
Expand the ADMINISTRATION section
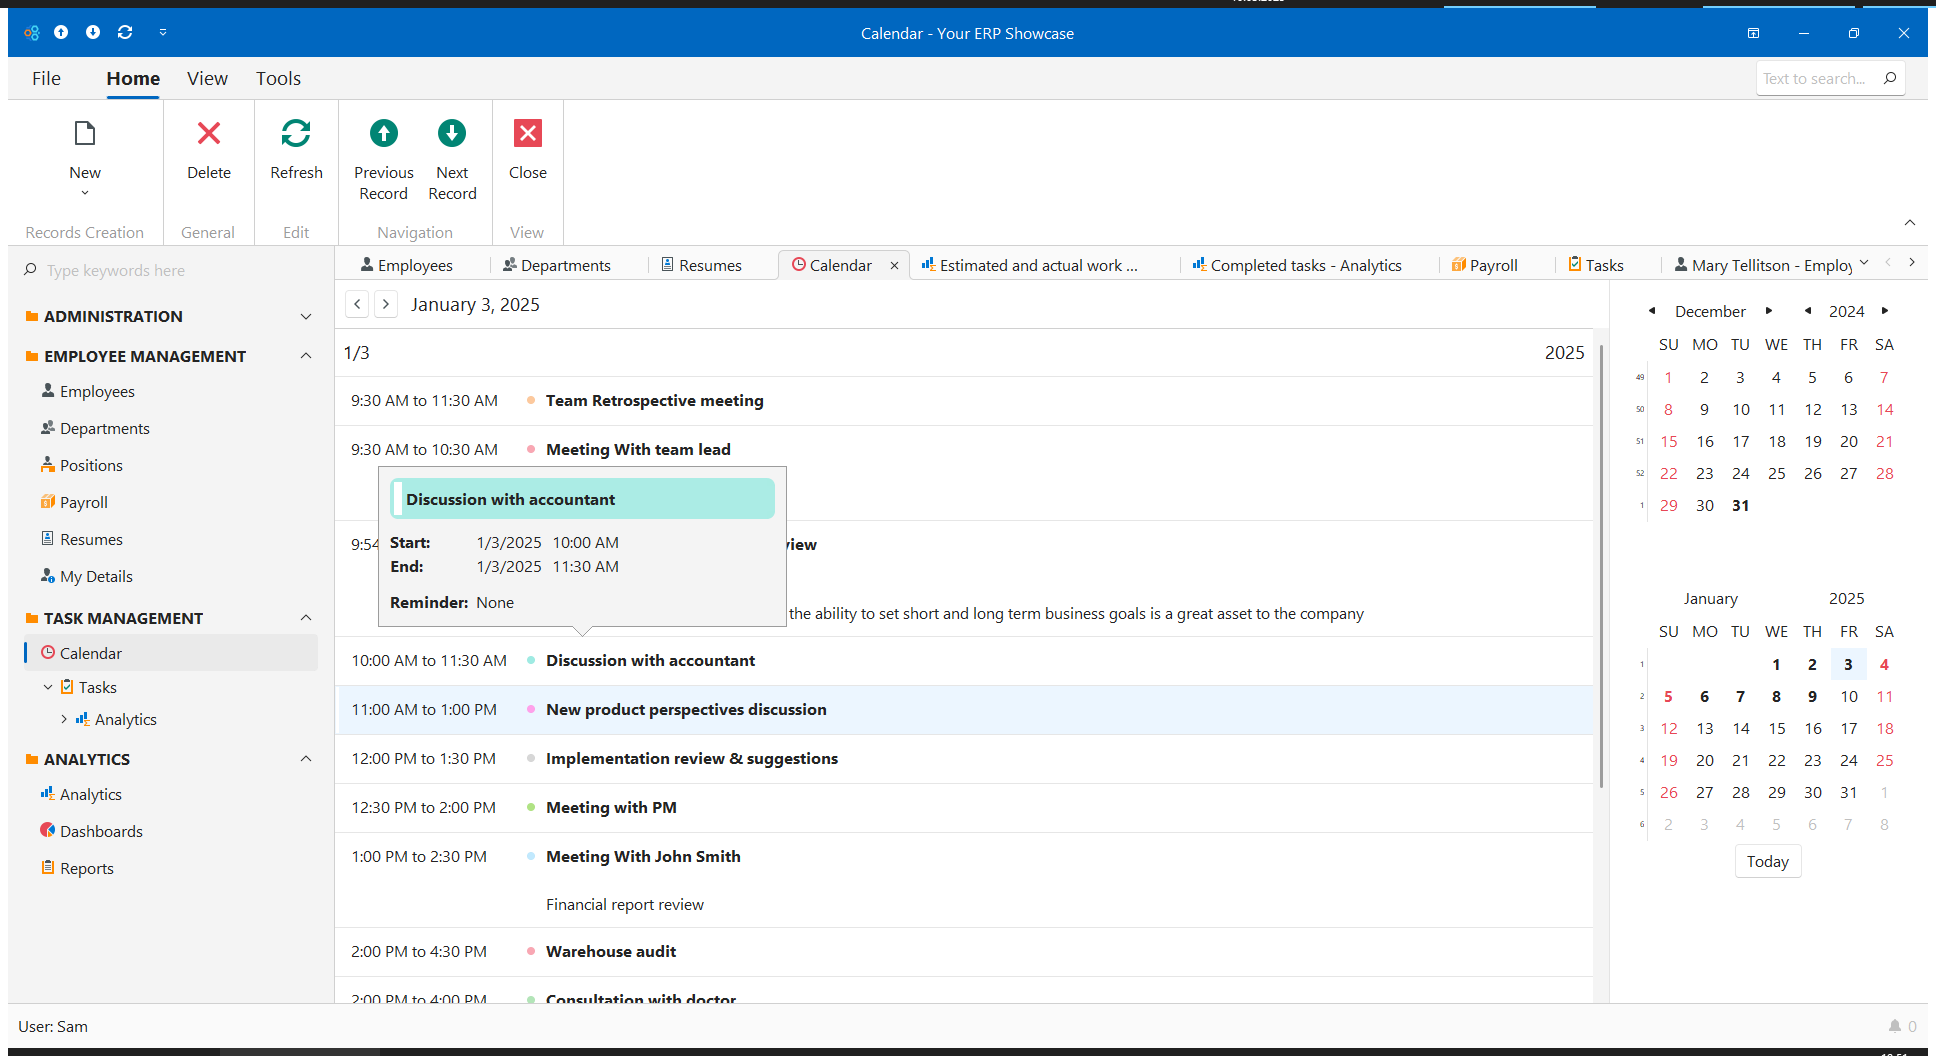(x=306, y=316)
